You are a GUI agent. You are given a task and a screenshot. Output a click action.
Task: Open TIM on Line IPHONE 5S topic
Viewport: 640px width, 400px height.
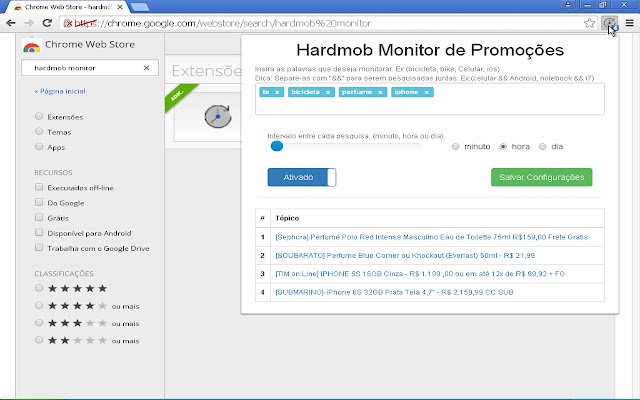point(420,274)
